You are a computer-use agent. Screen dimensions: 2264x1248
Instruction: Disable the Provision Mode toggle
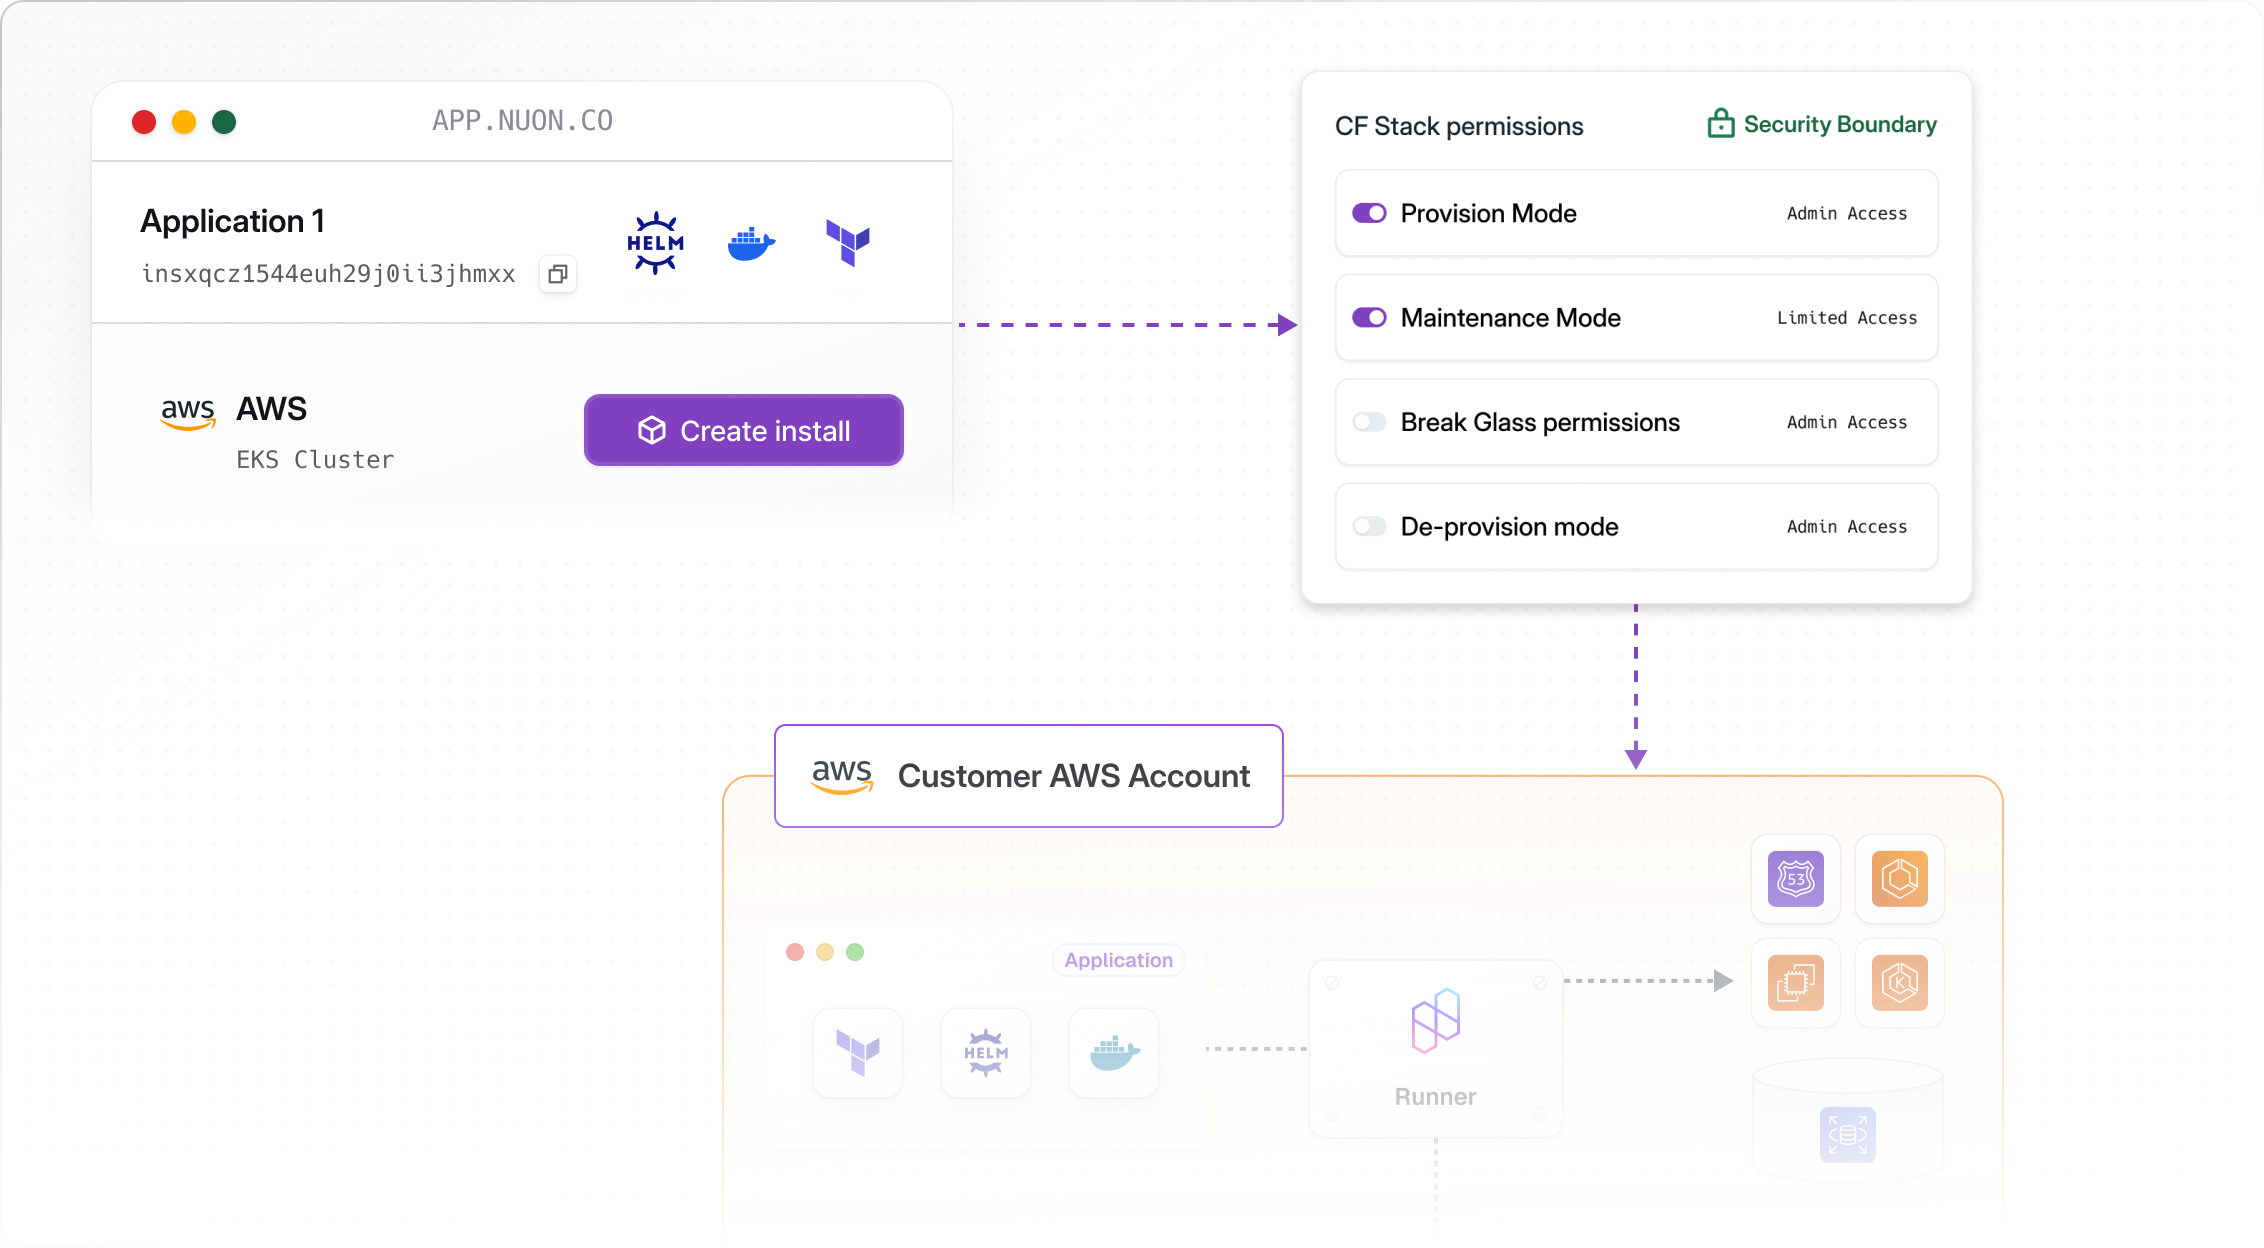(1369, 213)
